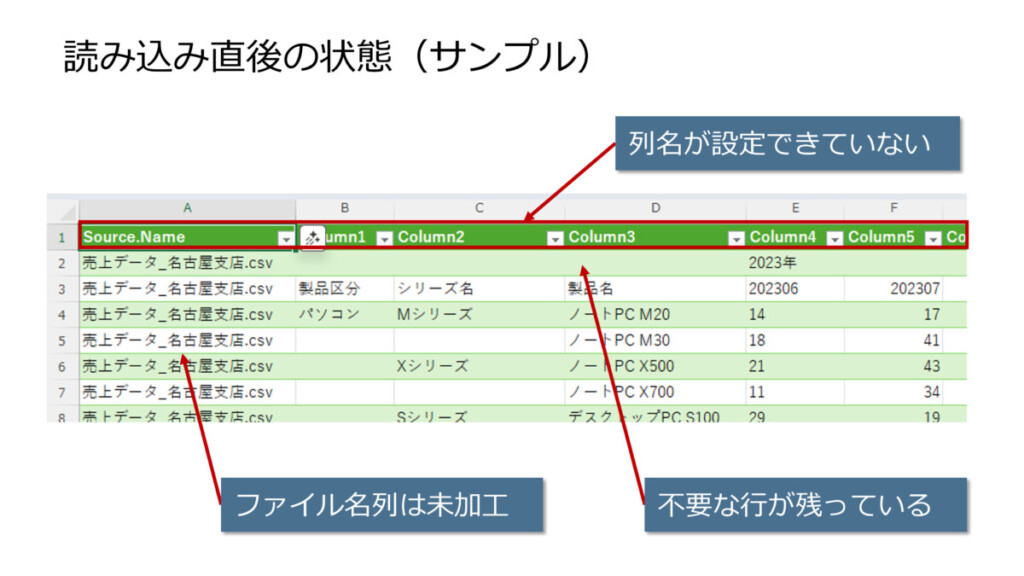Viewport: 1024px width, 576px height.
Task: Open the Column3 filter dropdown
Action: [x=736, y=238]
